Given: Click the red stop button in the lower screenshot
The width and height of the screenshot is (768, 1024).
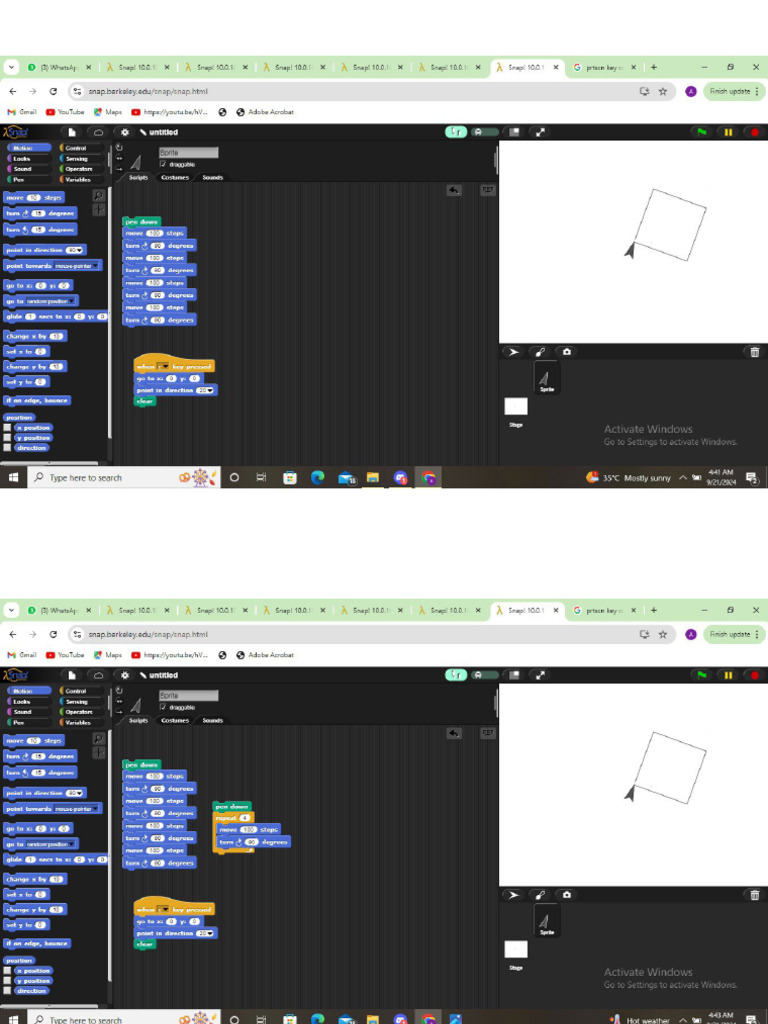Looking at the screenshot, I should click(x=754, y=675).
